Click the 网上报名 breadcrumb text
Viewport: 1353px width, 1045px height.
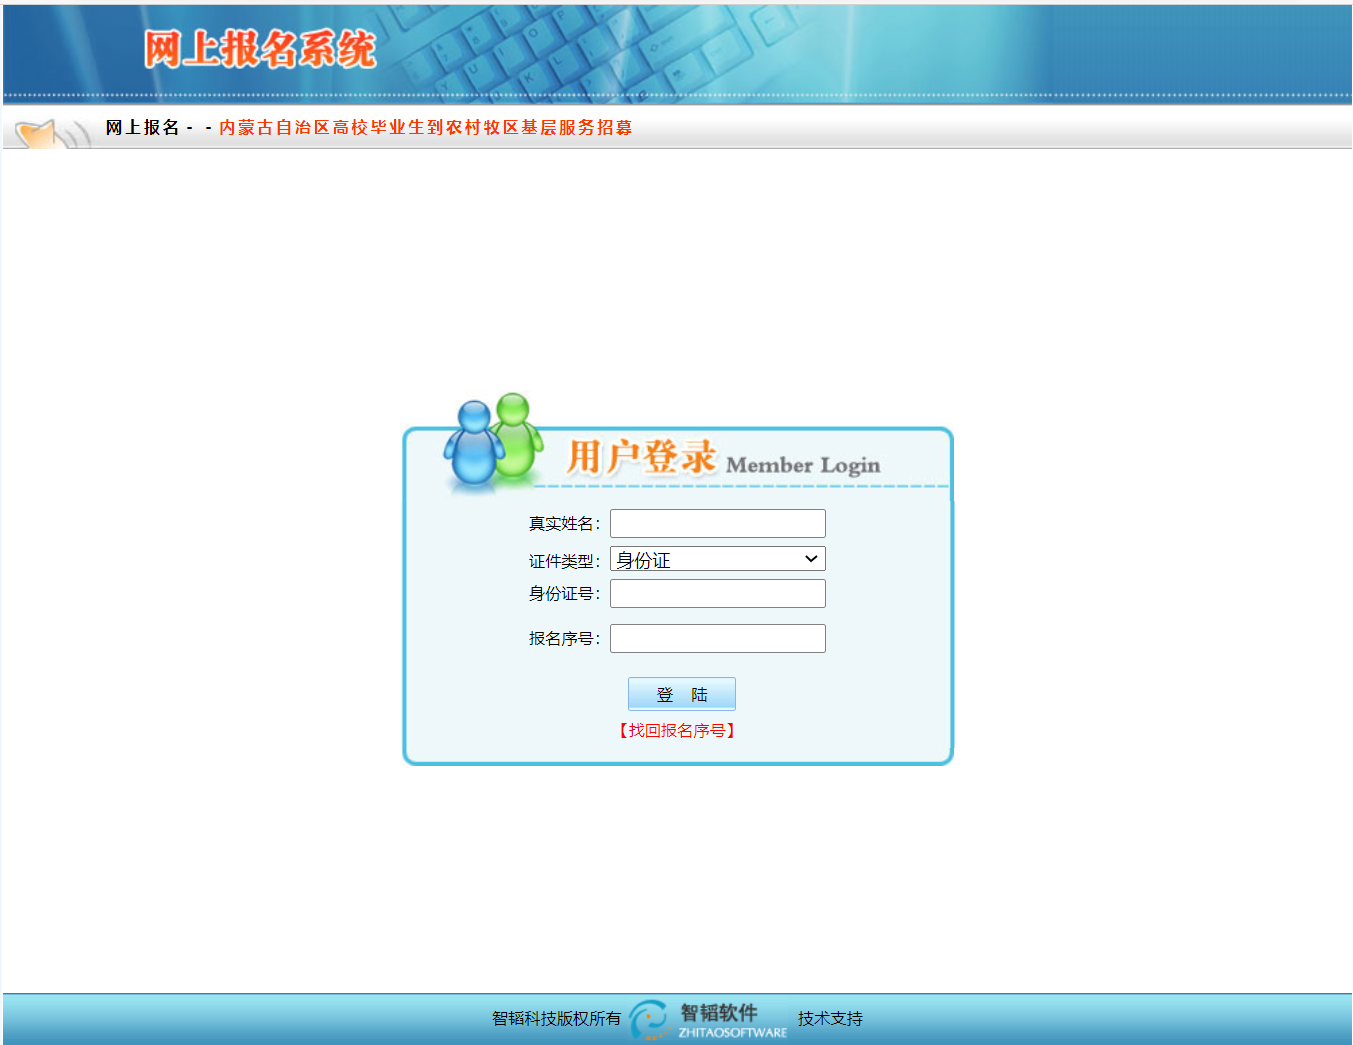coord(142,128)
